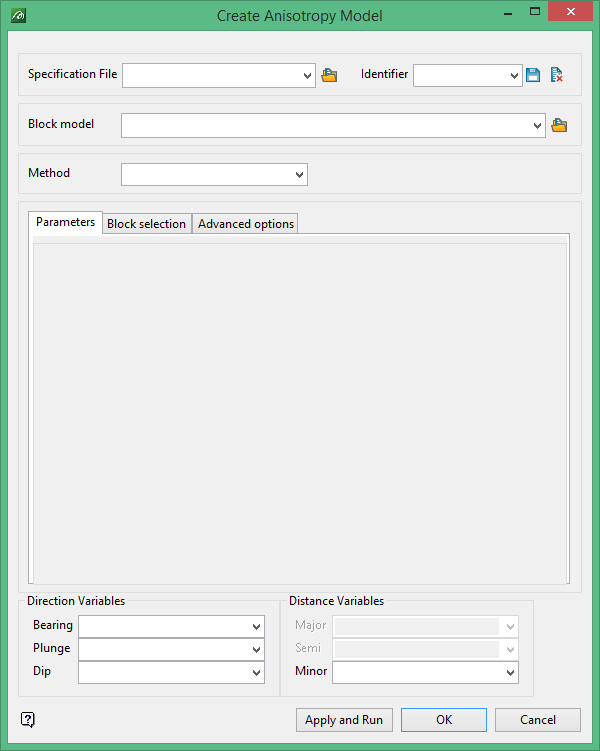Browse for a specification file via folder icon
This screenshot has height=751, width=600.
tap(329, 75)
